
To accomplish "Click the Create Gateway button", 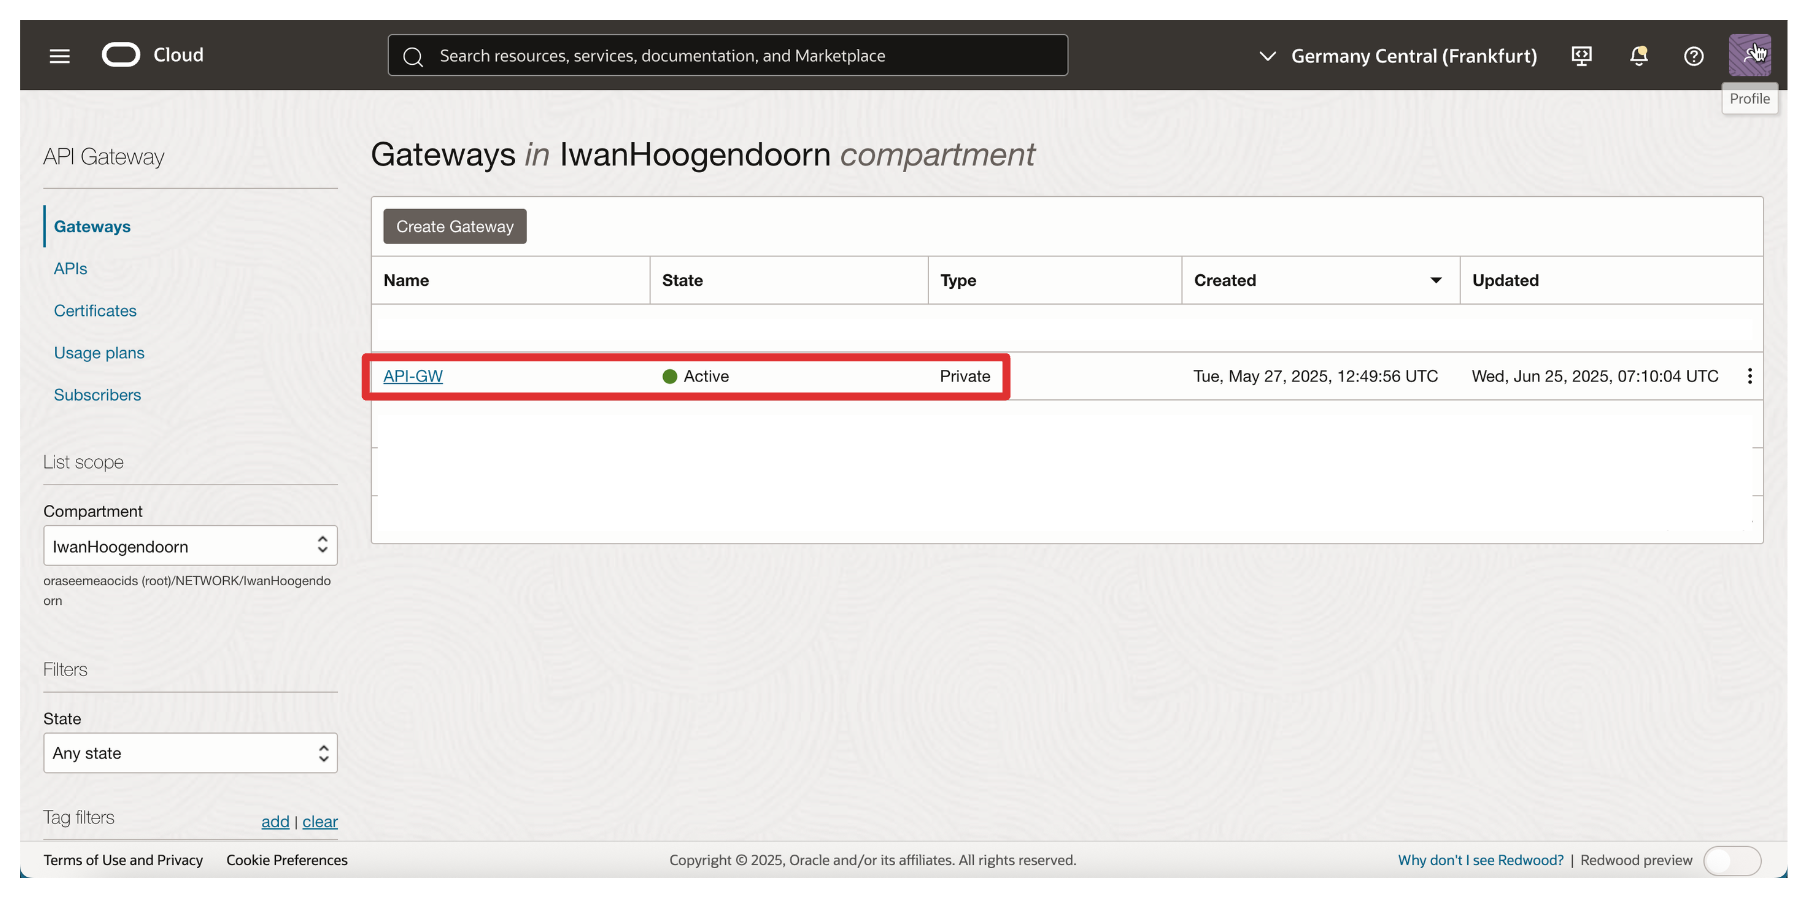I will tap(454, 227).
